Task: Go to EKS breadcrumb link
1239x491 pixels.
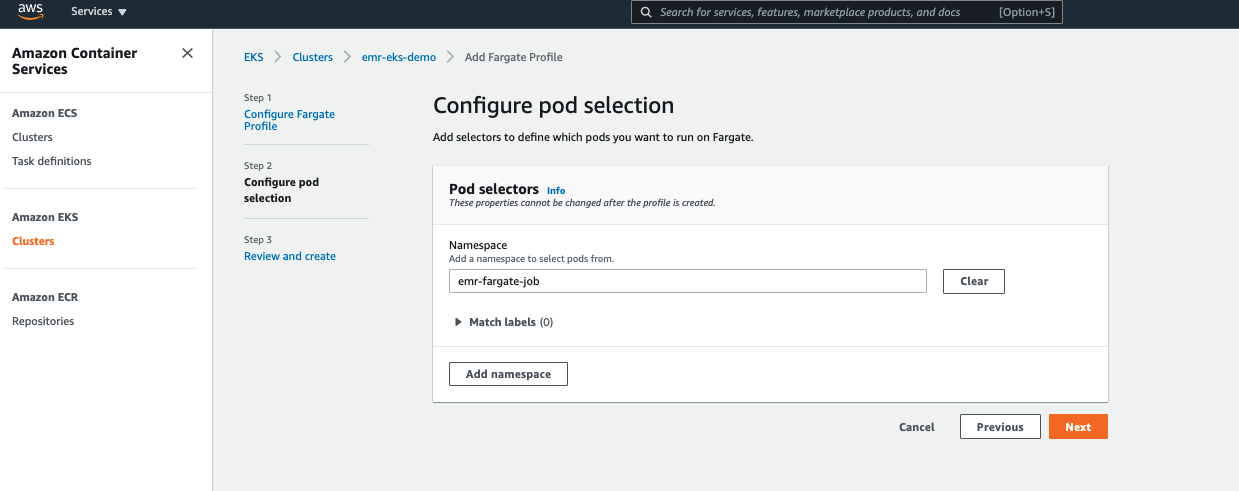Action: tap(254, 57)
